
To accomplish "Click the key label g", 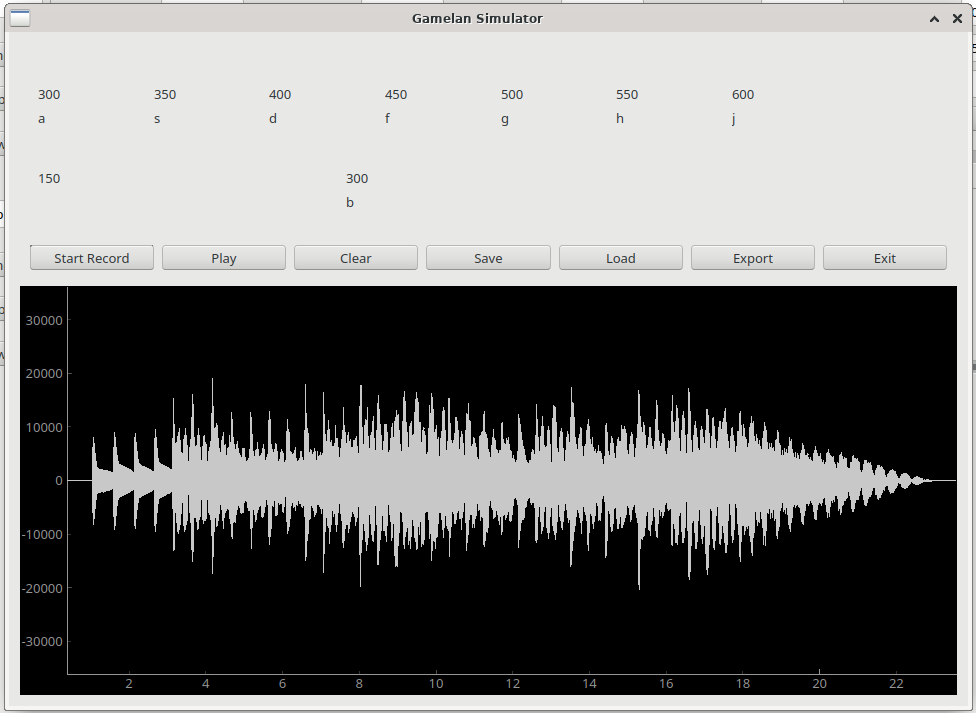I will [505, 120].
